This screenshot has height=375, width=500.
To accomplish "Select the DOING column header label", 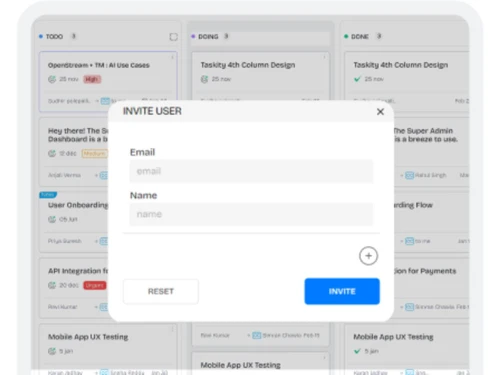I will 208,36.
